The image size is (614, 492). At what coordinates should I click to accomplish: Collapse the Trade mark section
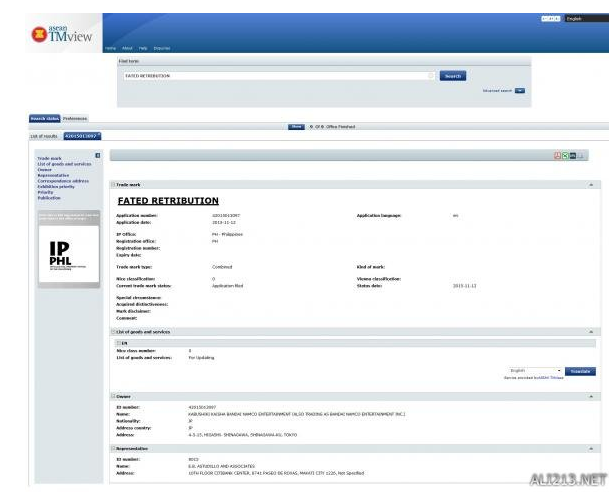pos(590,185)
